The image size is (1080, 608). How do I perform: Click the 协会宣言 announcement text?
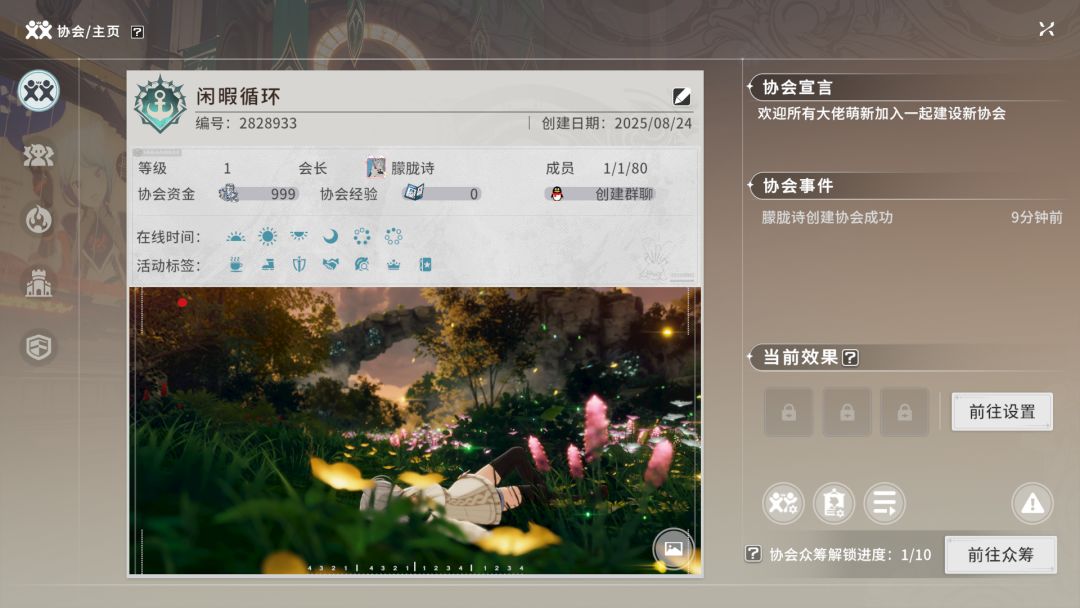tap(882, 114)
